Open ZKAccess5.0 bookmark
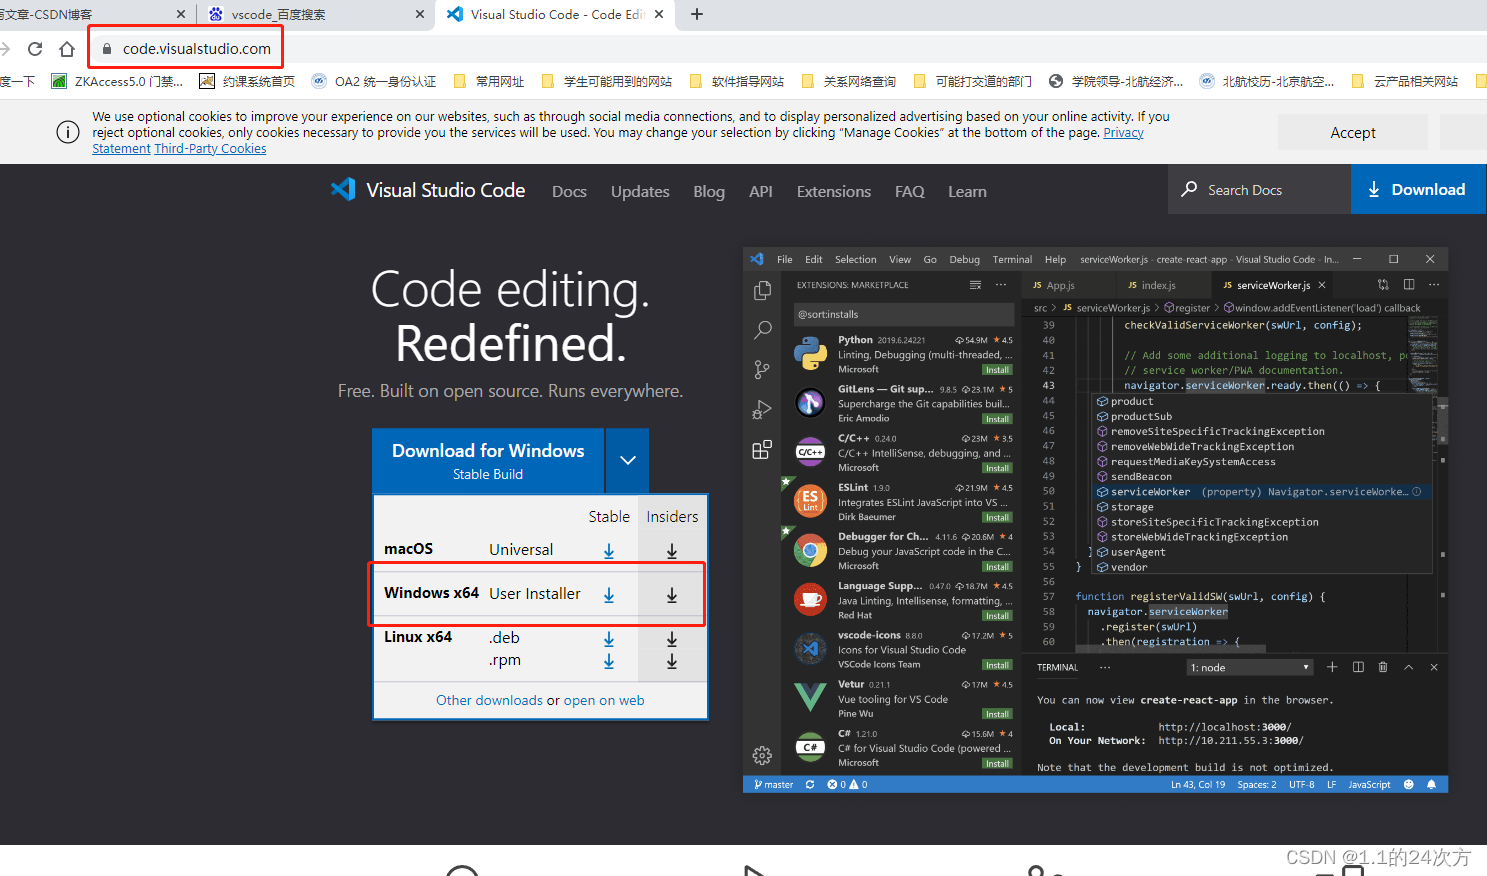 click(117, 81)
